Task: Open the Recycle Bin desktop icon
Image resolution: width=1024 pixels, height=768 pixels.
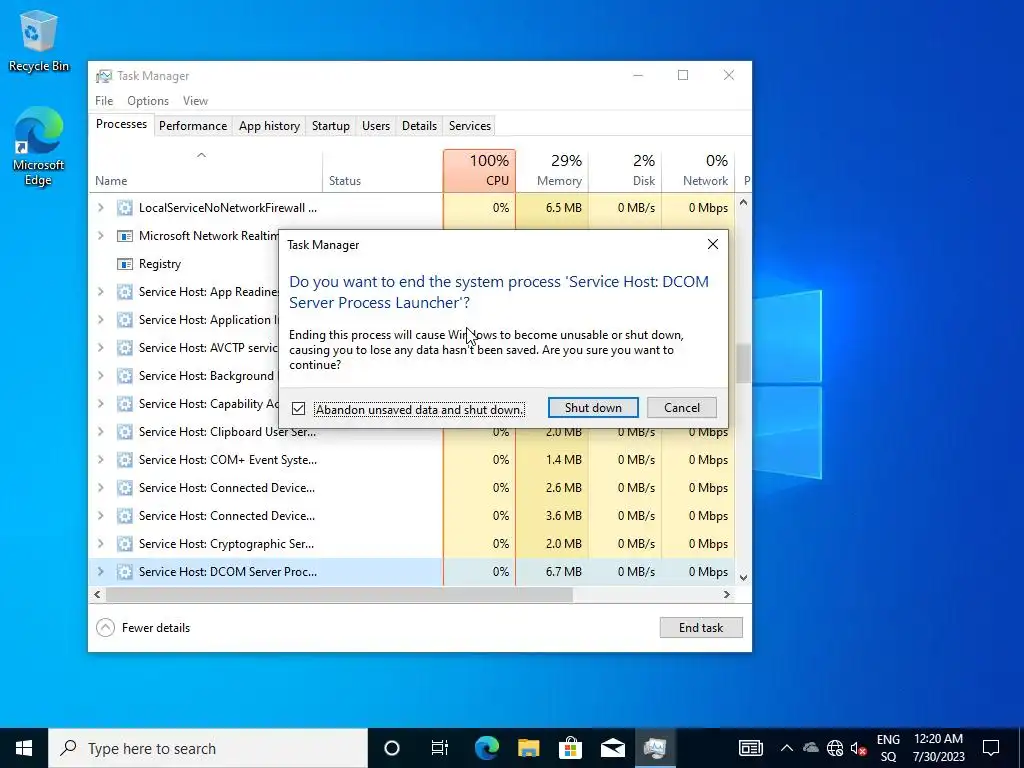Action: coord(39,40)
